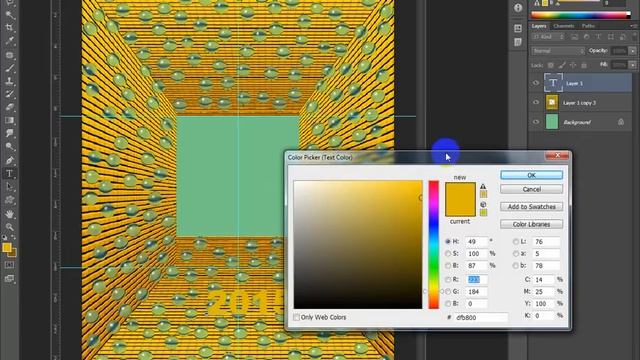Open the Fill slider arrow

[633, 65]
